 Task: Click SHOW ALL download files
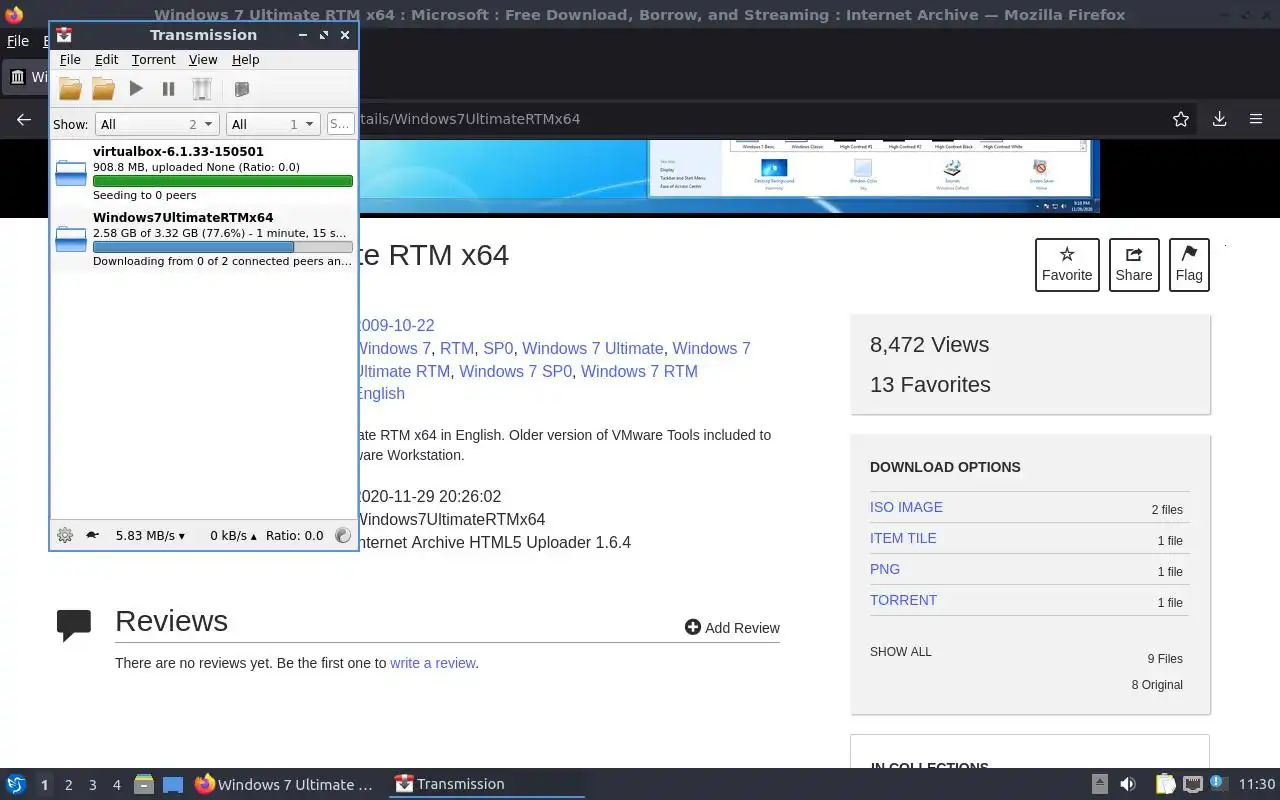(x=901, y=651)
